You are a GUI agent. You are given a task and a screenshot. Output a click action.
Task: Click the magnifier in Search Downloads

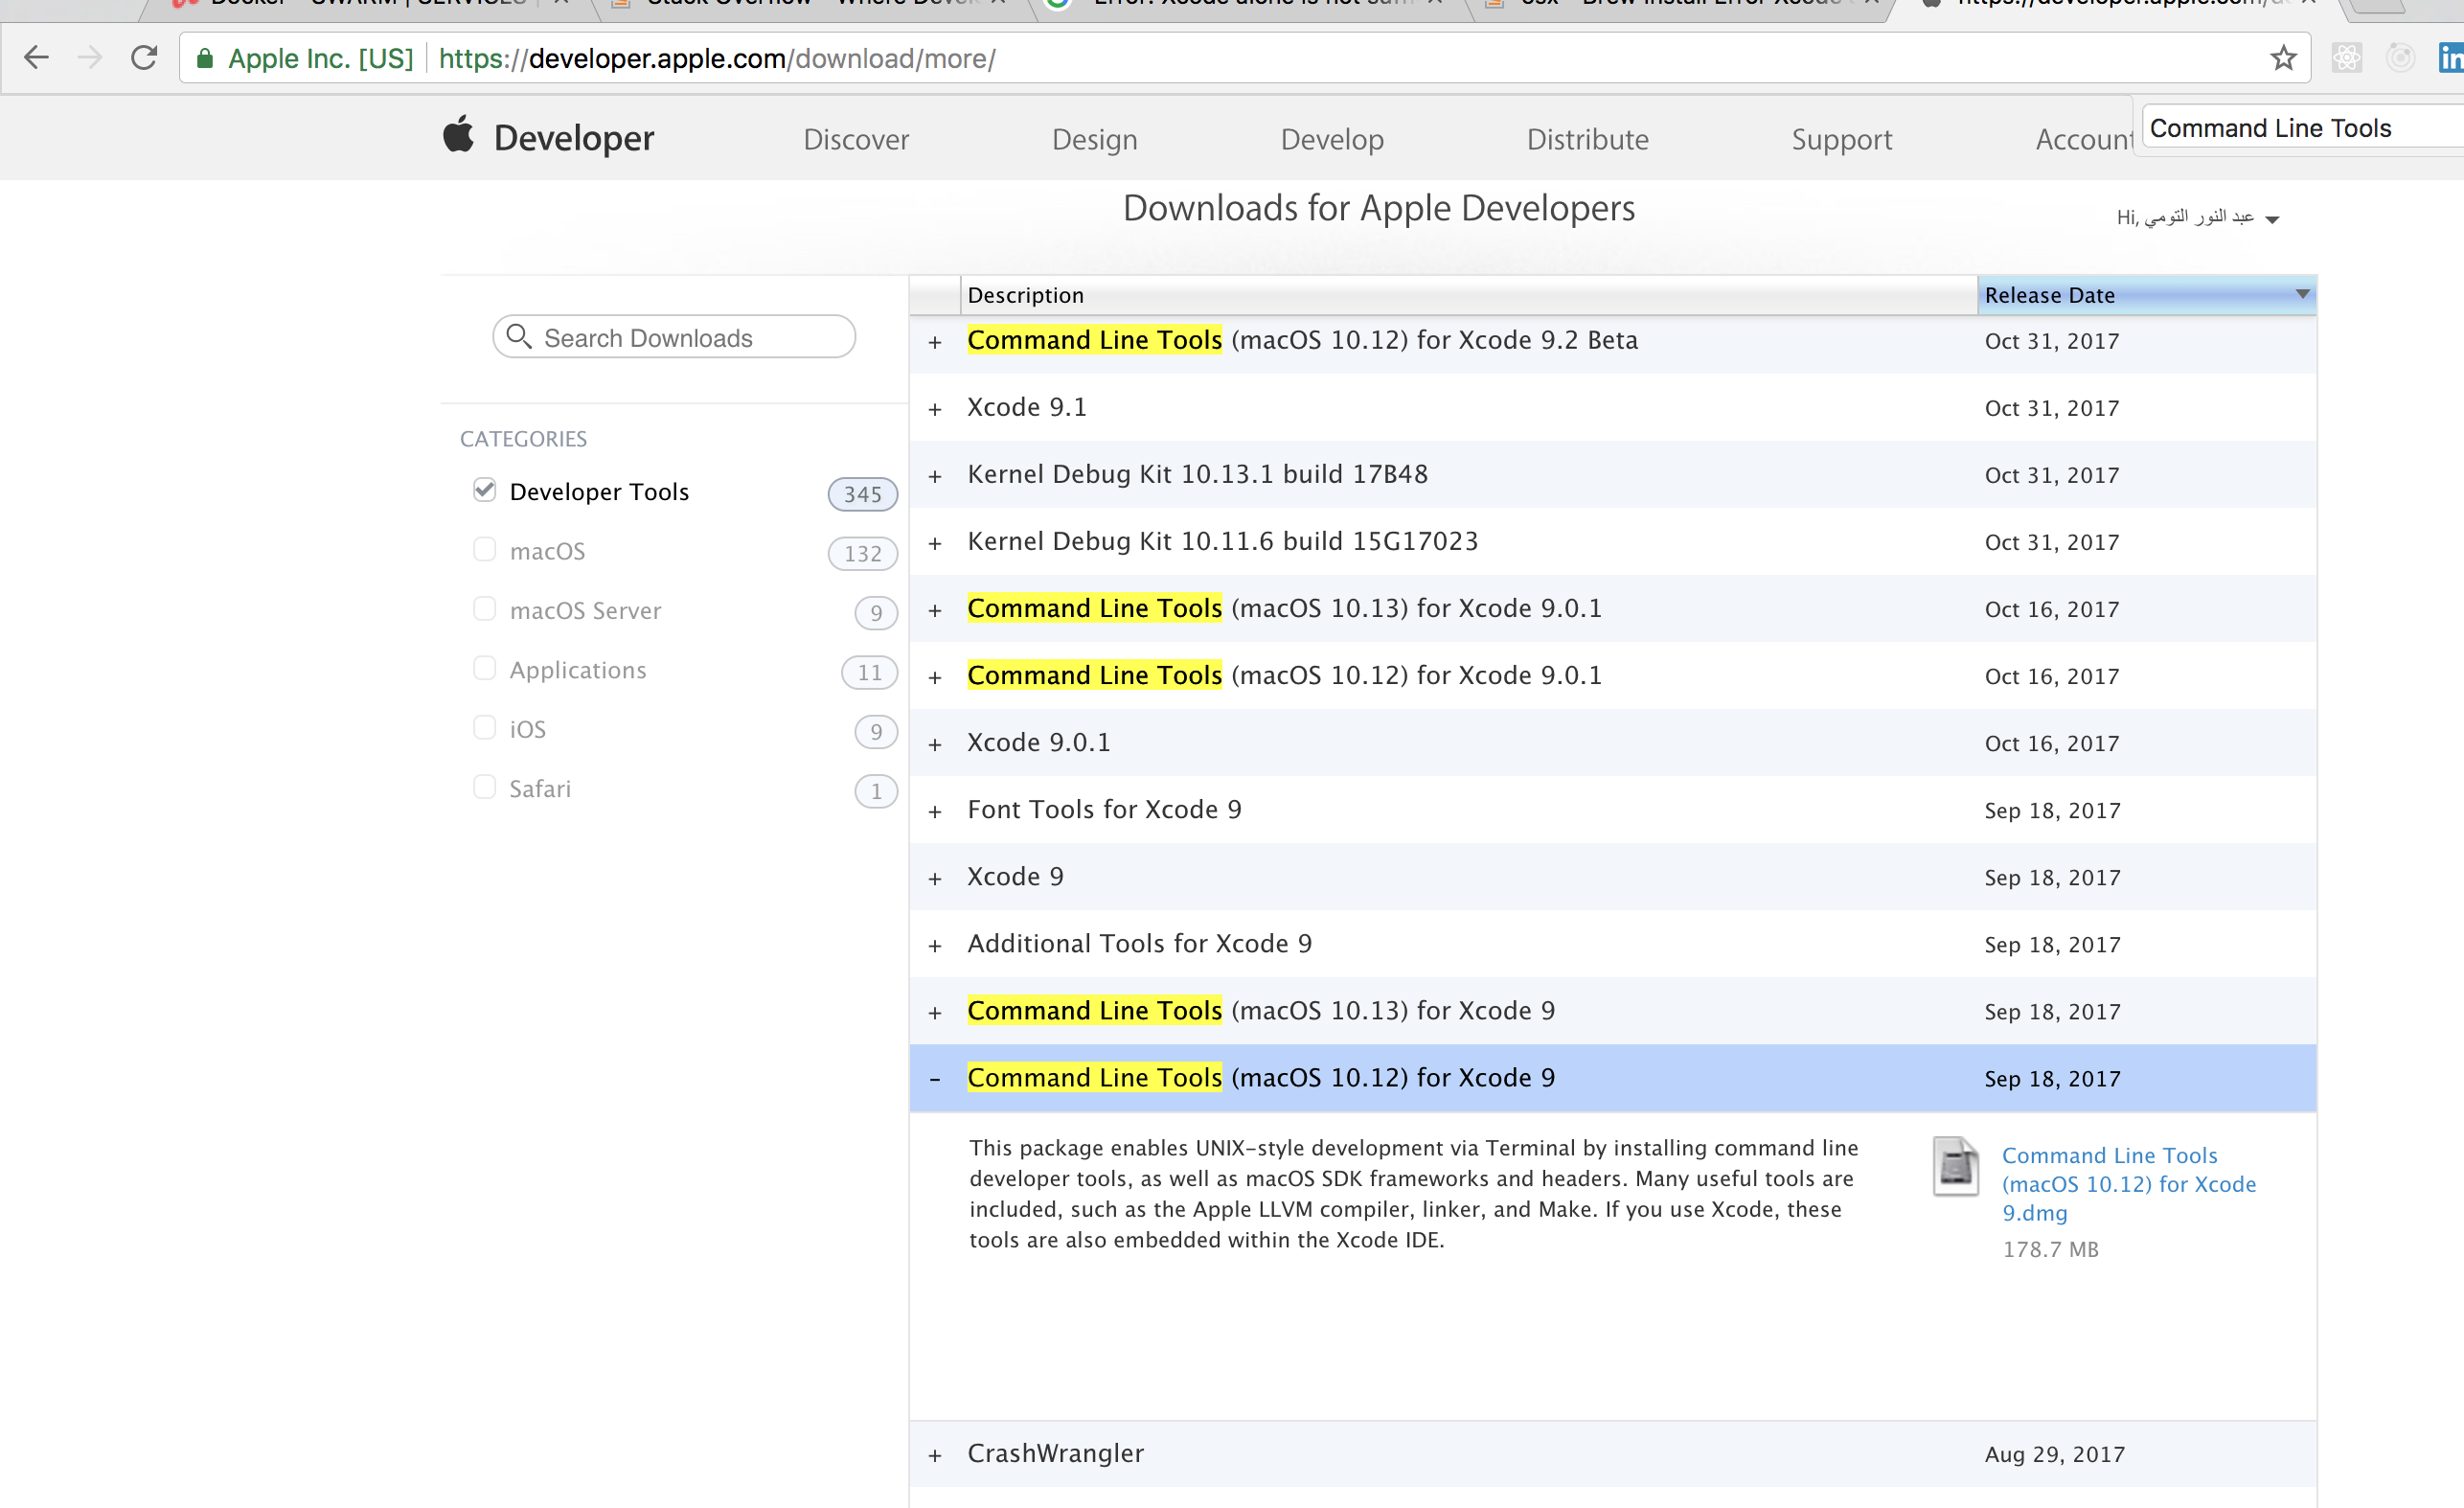click(518, 336)
